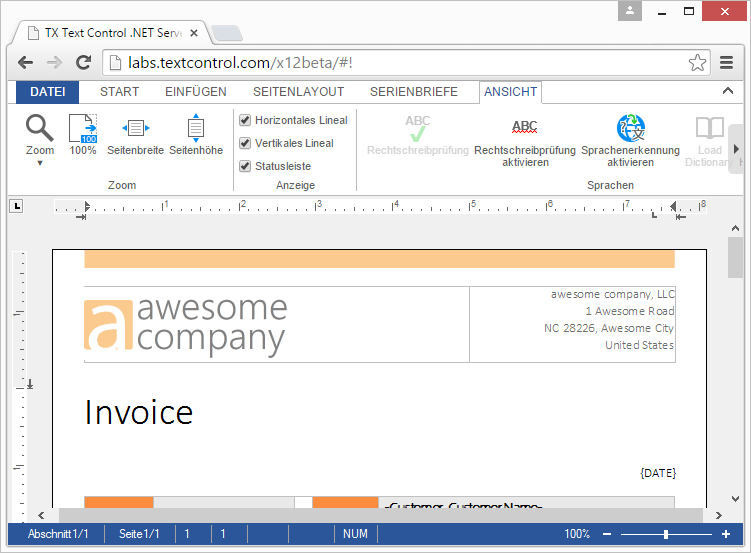Screen dimensions: 751x553
Task: Collapse the ribbon with chevron
Action: (x=727, y=91)
